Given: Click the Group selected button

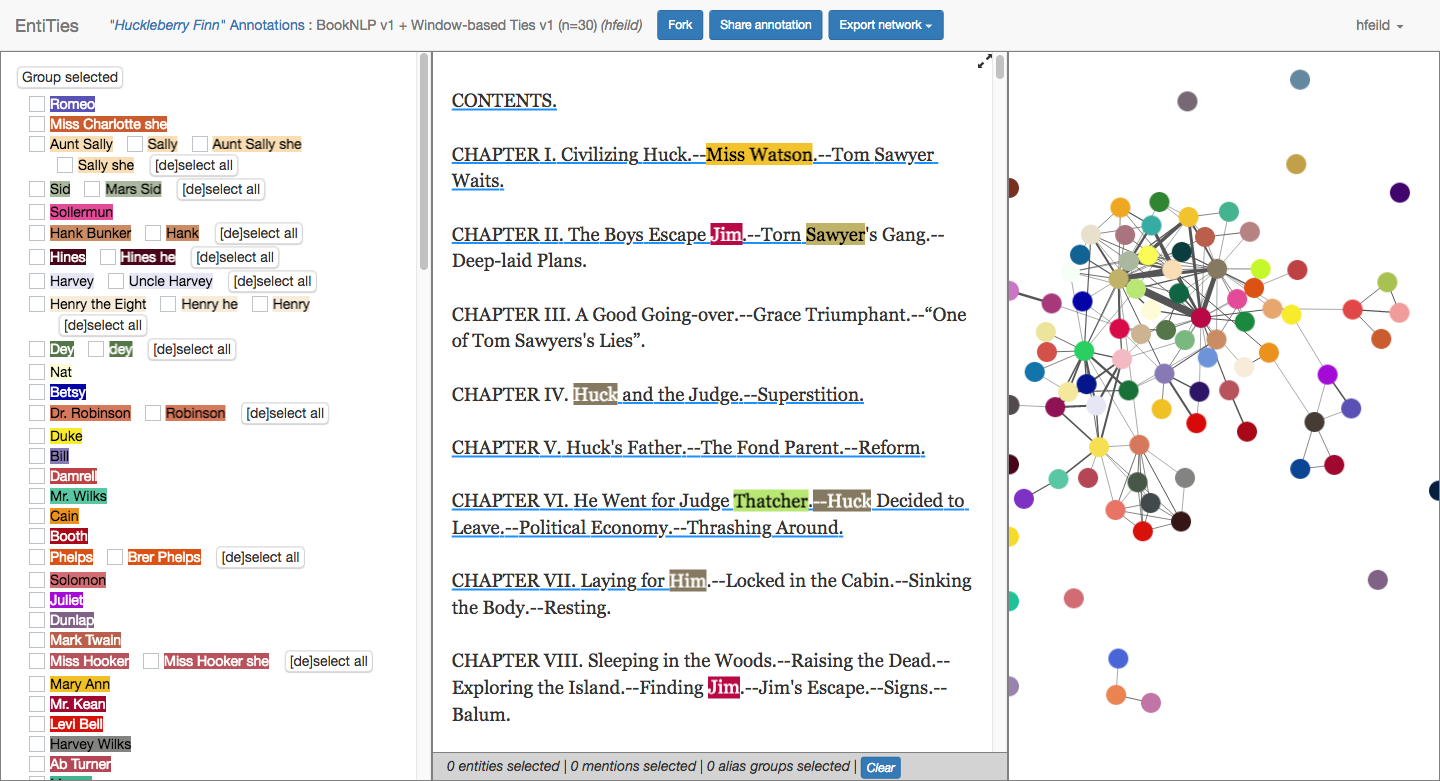Looking at the screenshot, I should point(70,77).
